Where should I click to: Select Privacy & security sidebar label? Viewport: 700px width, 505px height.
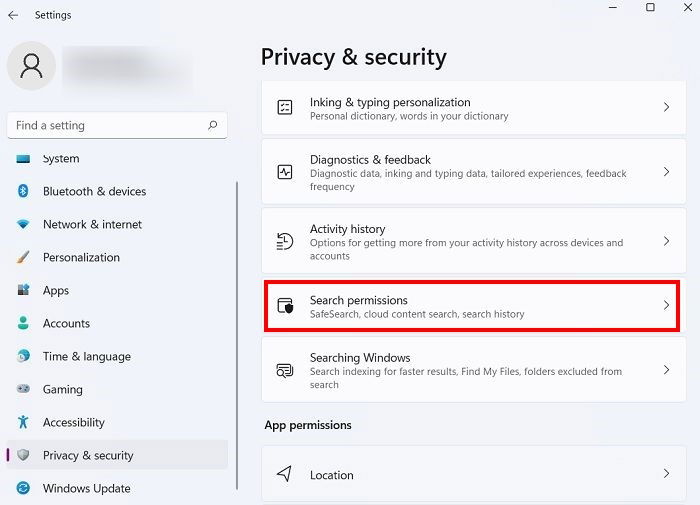click(88, 455)
